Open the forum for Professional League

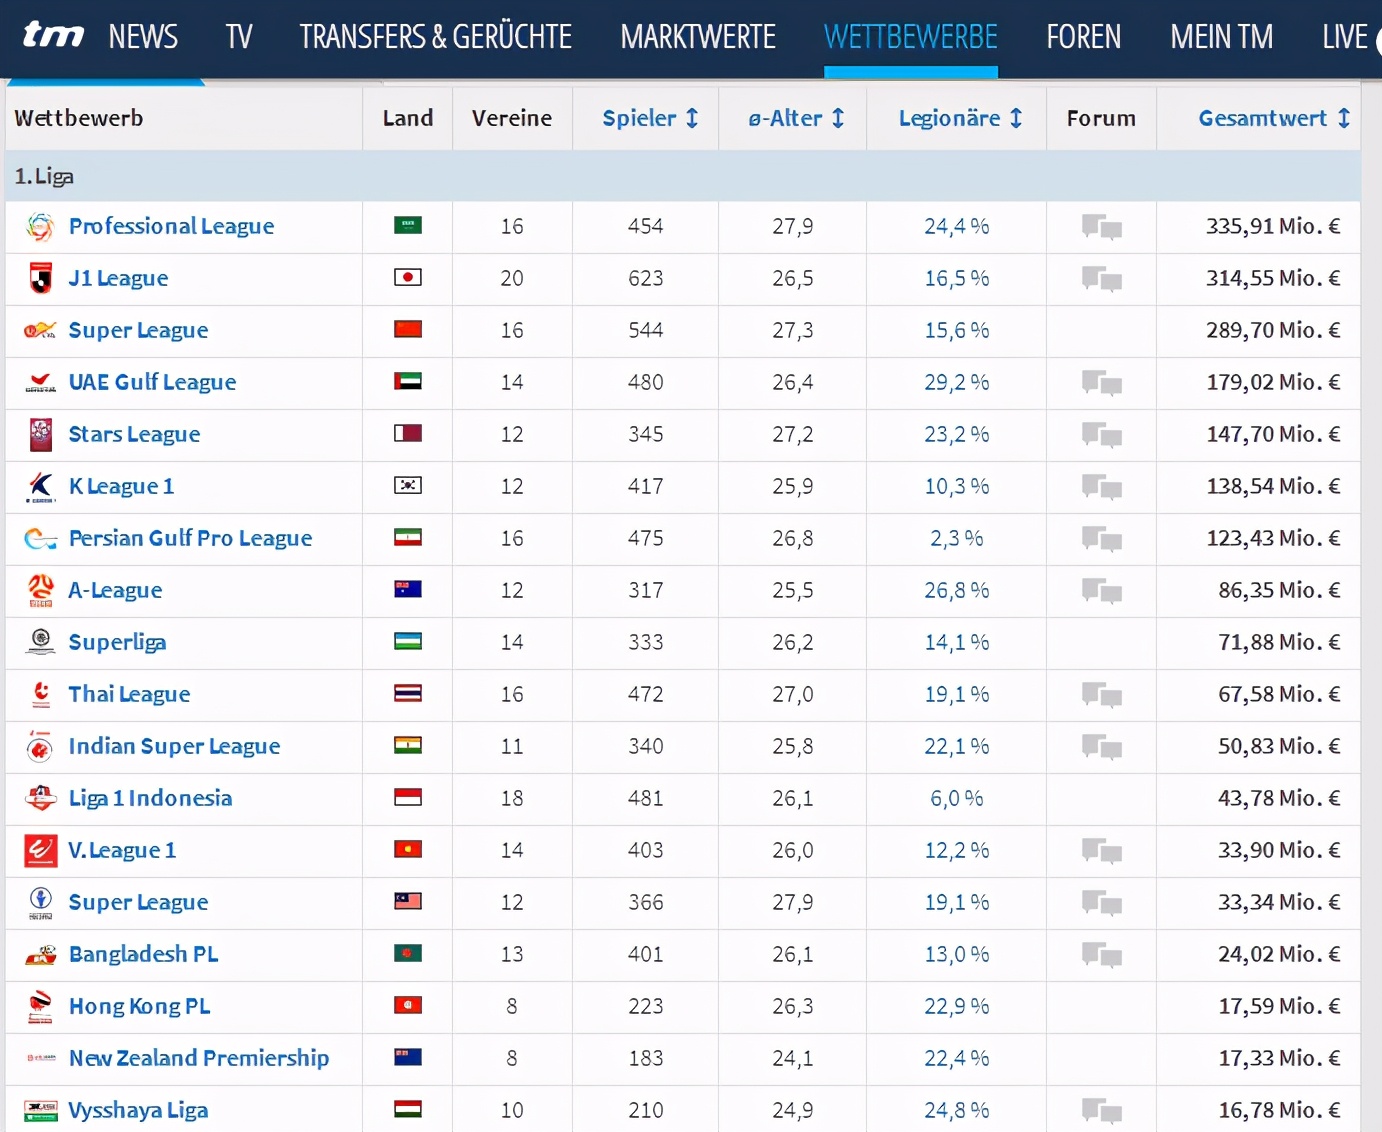pos(1101,227)
